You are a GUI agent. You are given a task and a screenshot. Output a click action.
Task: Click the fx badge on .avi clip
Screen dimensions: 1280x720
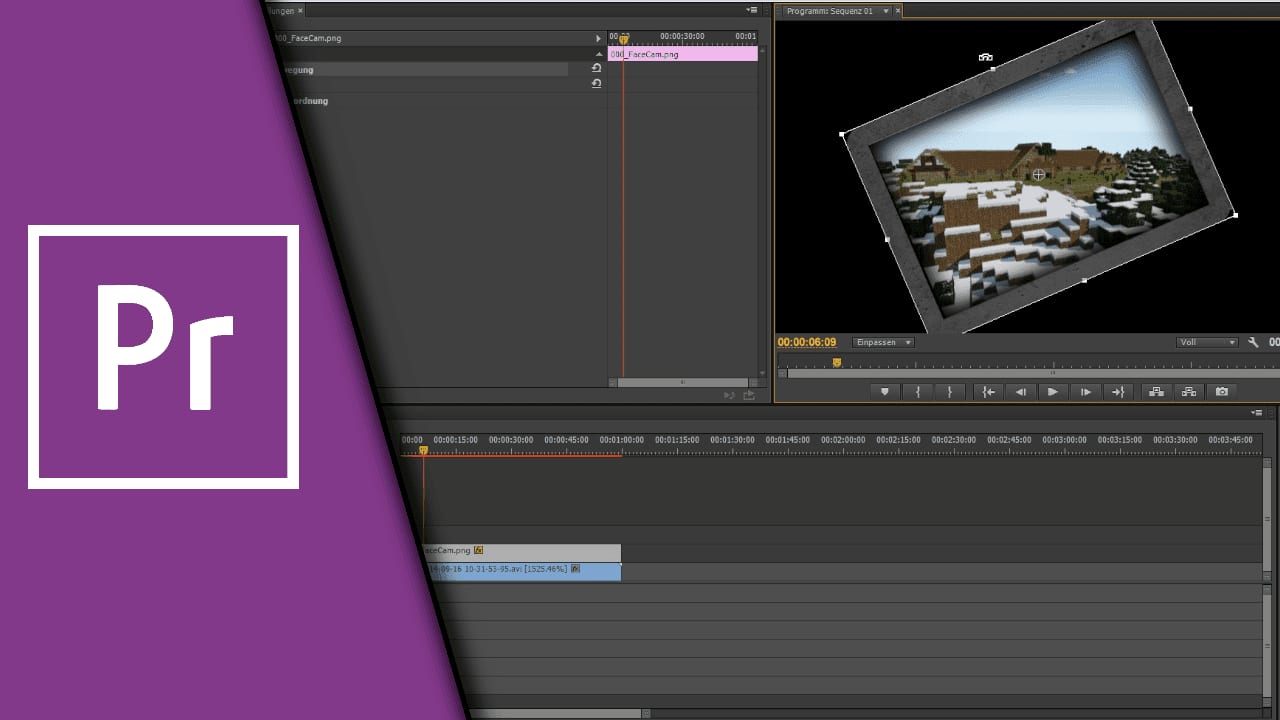pyautogui.click(x=575, y=568)
